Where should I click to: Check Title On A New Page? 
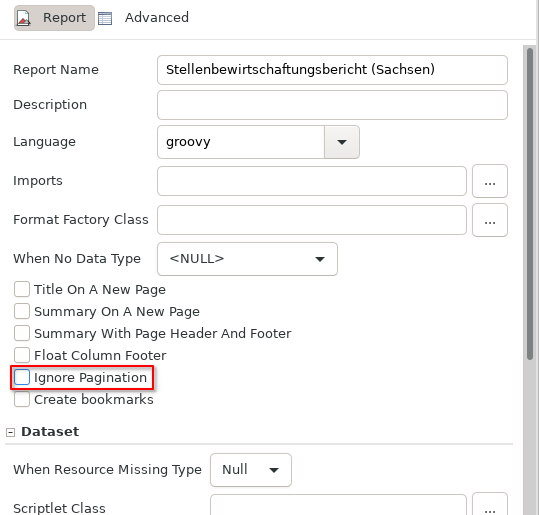coord(22,289)
